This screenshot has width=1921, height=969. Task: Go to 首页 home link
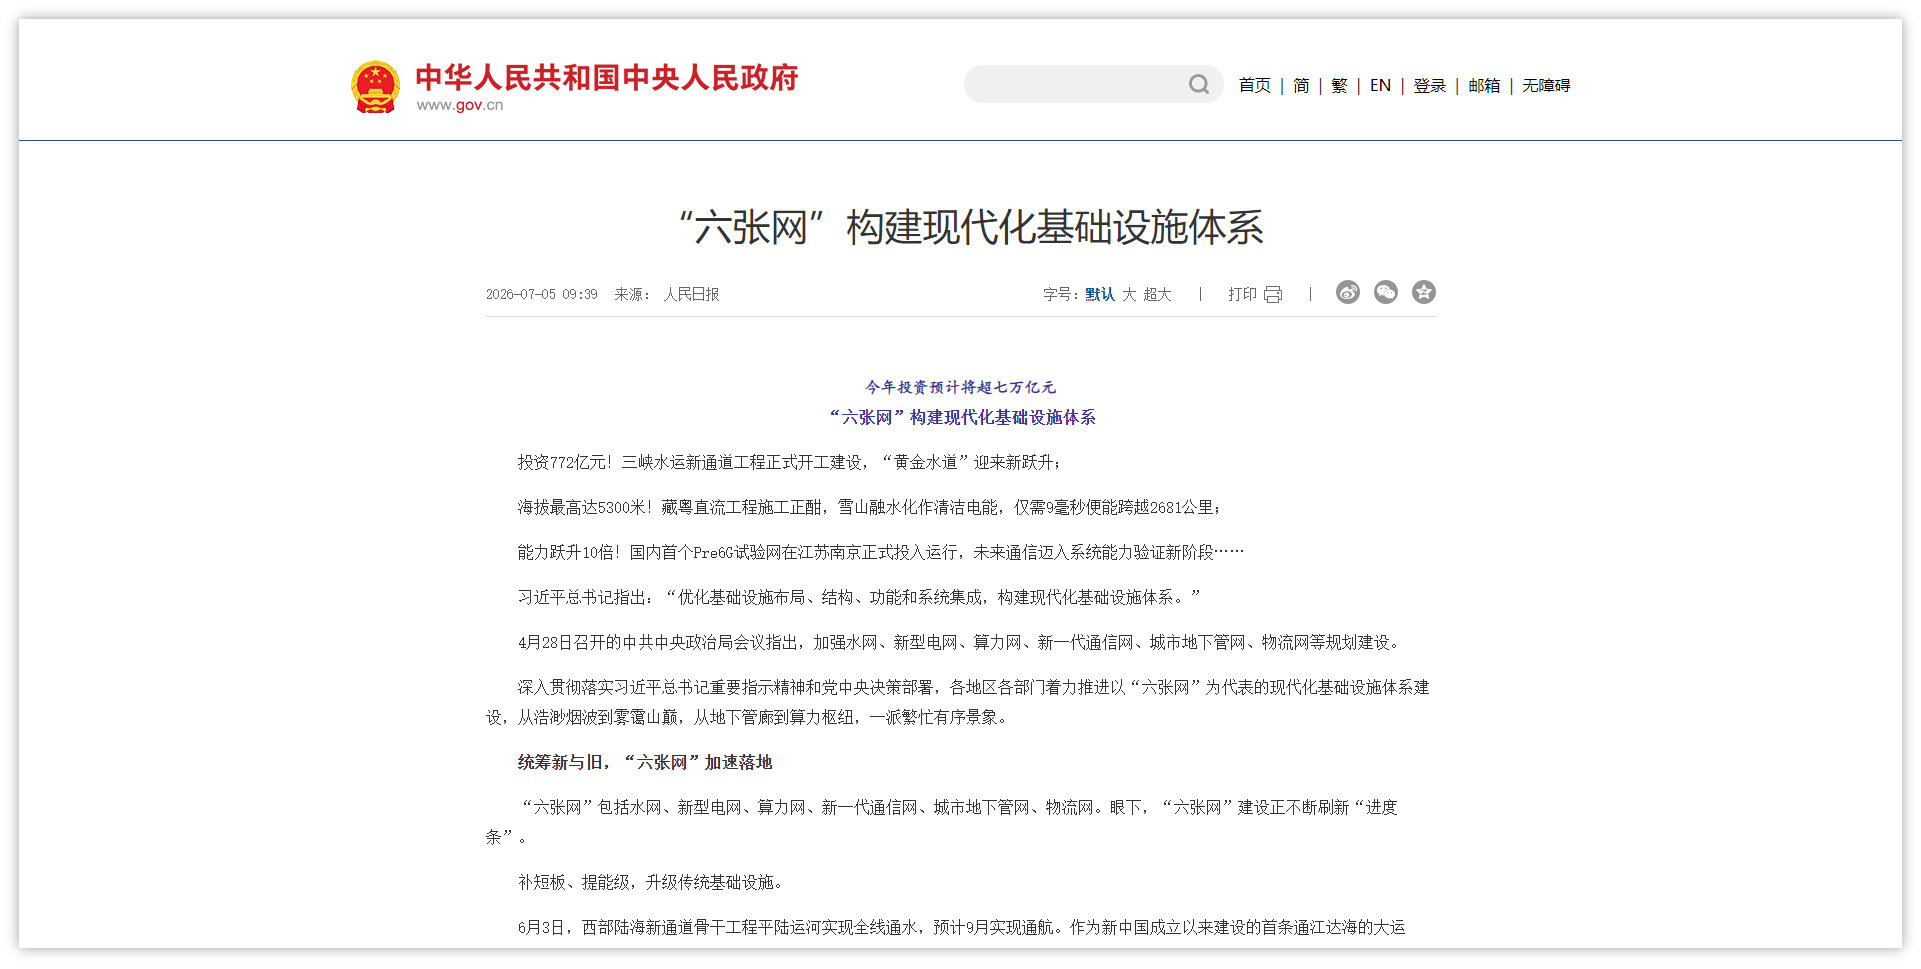pos(1254,86)
